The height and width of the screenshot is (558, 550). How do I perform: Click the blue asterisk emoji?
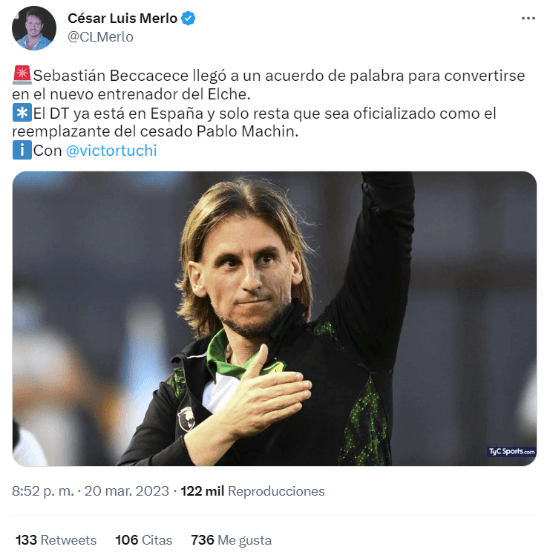tap(22, 113)
